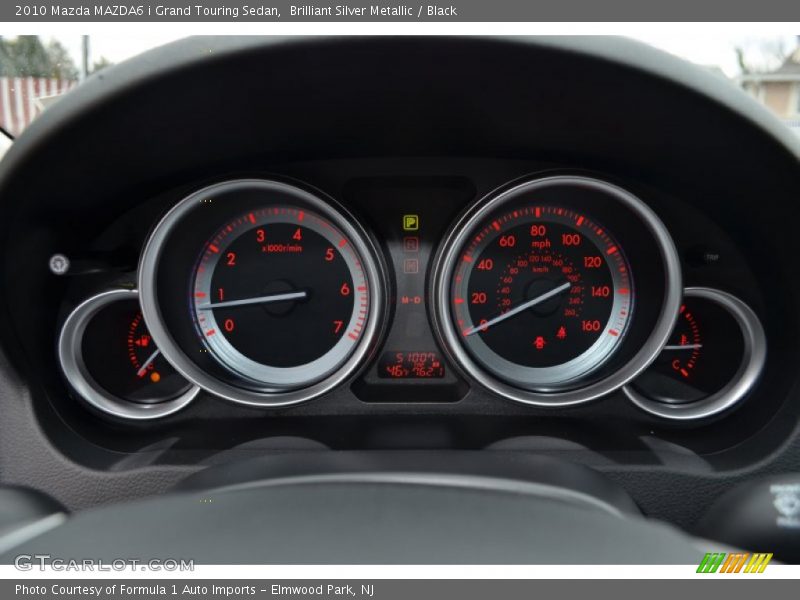Open the 2010 Mazda MAZDA6 title link
The image size is (800, 600).
(x=140, y=12)
